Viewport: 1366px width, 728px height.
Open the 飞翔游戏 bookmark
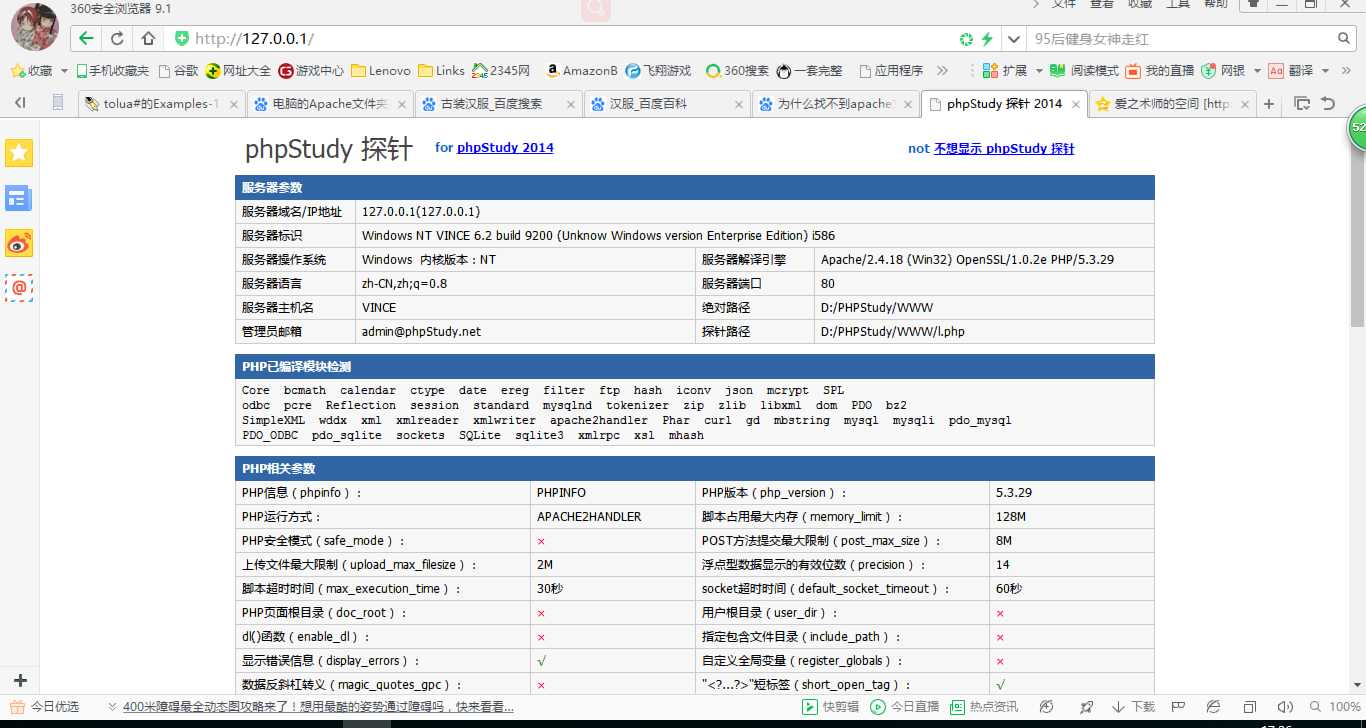pos(659,71)
